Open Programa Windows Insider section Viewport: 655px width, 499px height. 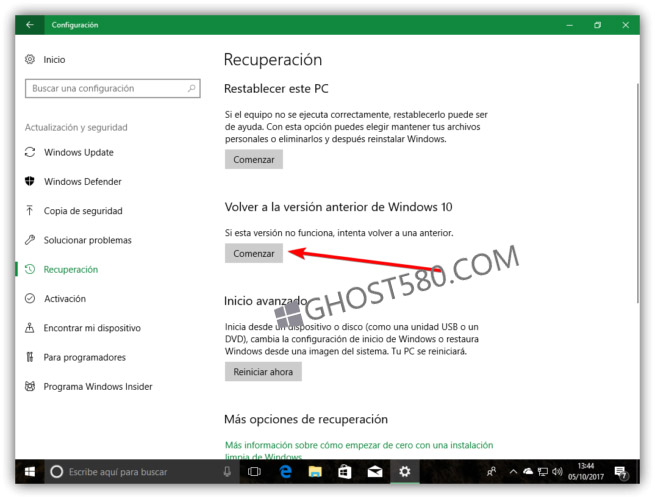[x=98, y=387]
